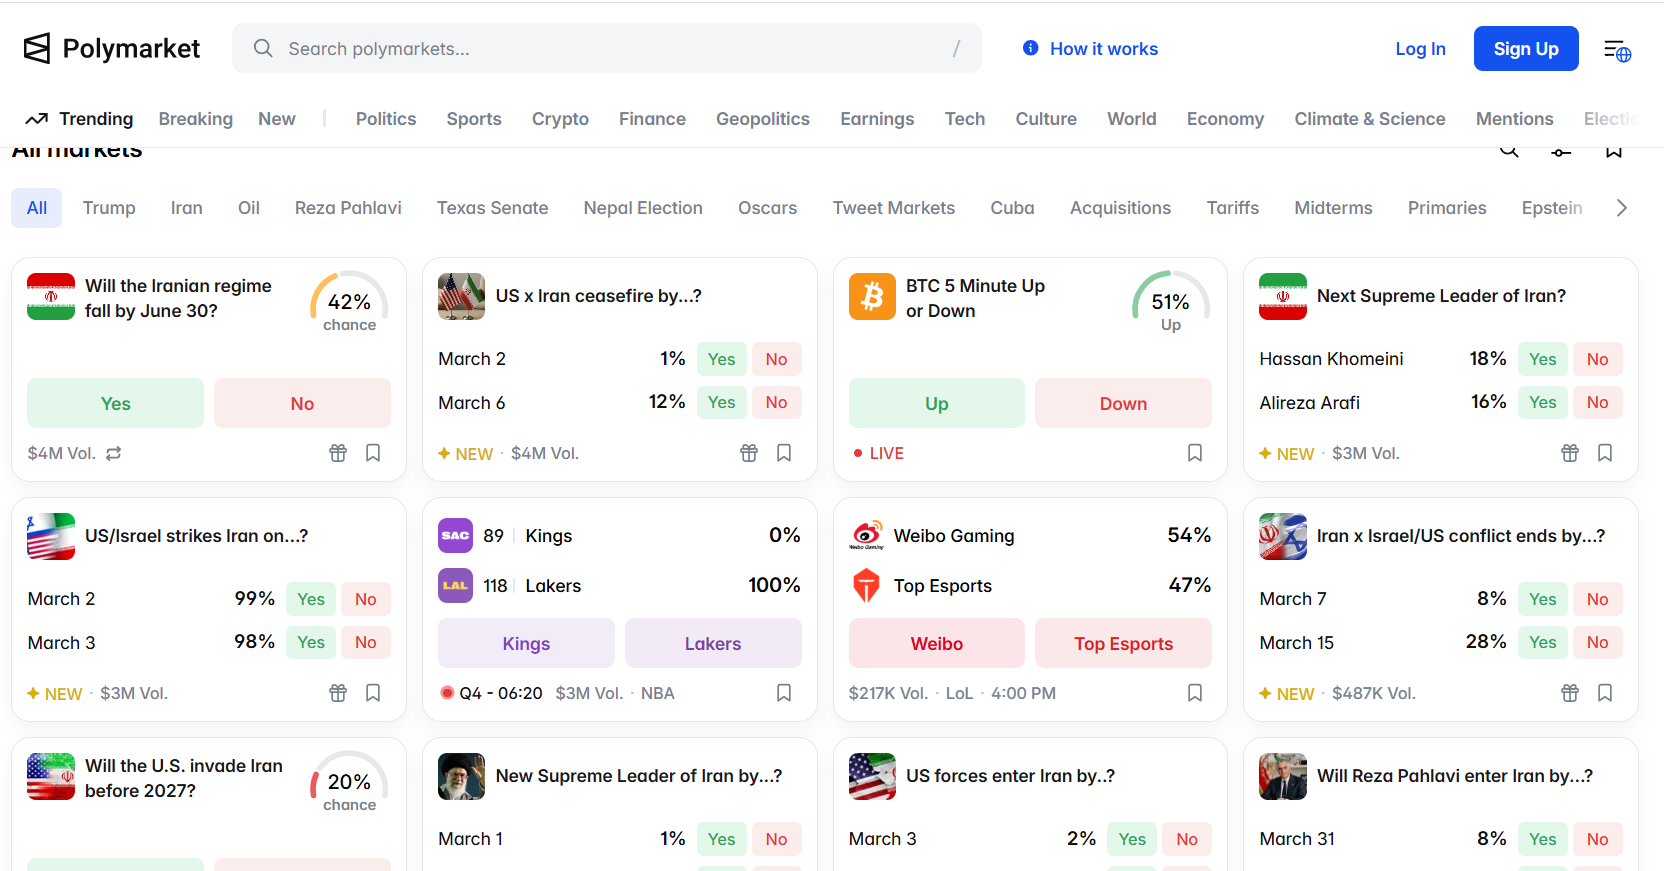Bookmark the Kings vs Lakers market
The height and width of the screenshot is (871, 1664).
[784, 693]
